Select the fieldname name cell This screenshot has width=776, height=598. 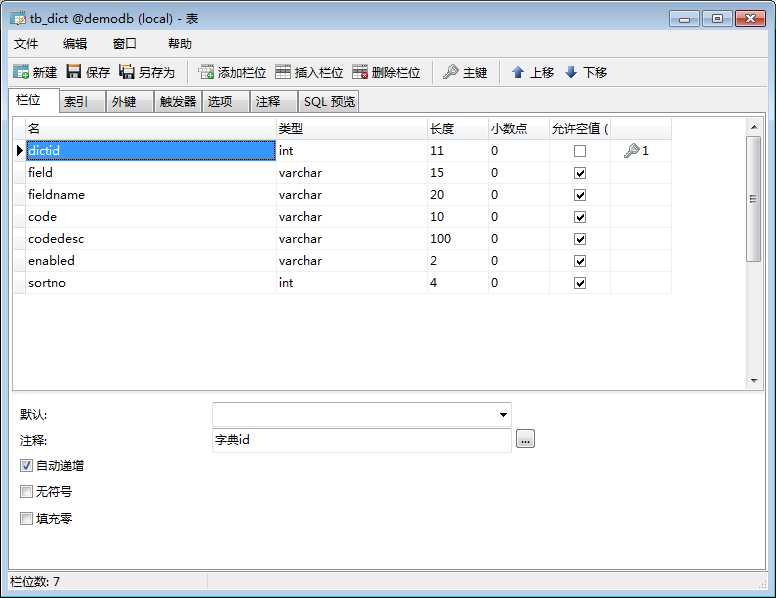click(150, 195)
